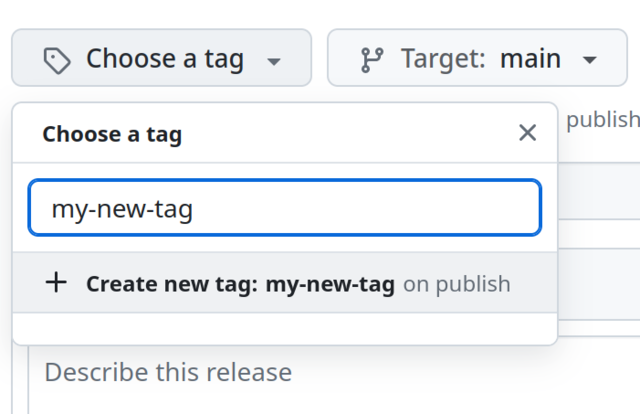This screenshot has height=414, width=640.
Task: Click the empty area below the create tag option
Action: (284, 328)
